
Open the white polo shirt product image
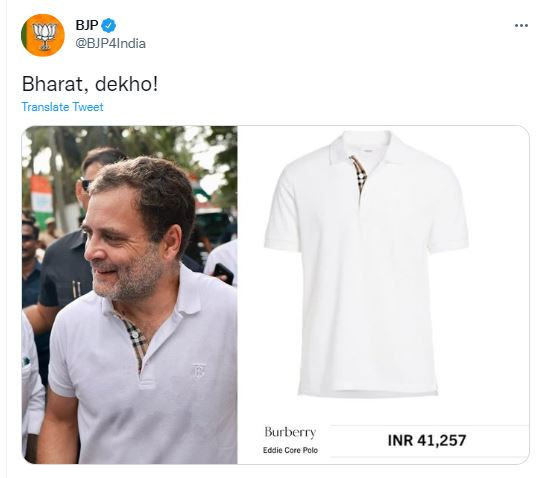click(x=366, y=264)
